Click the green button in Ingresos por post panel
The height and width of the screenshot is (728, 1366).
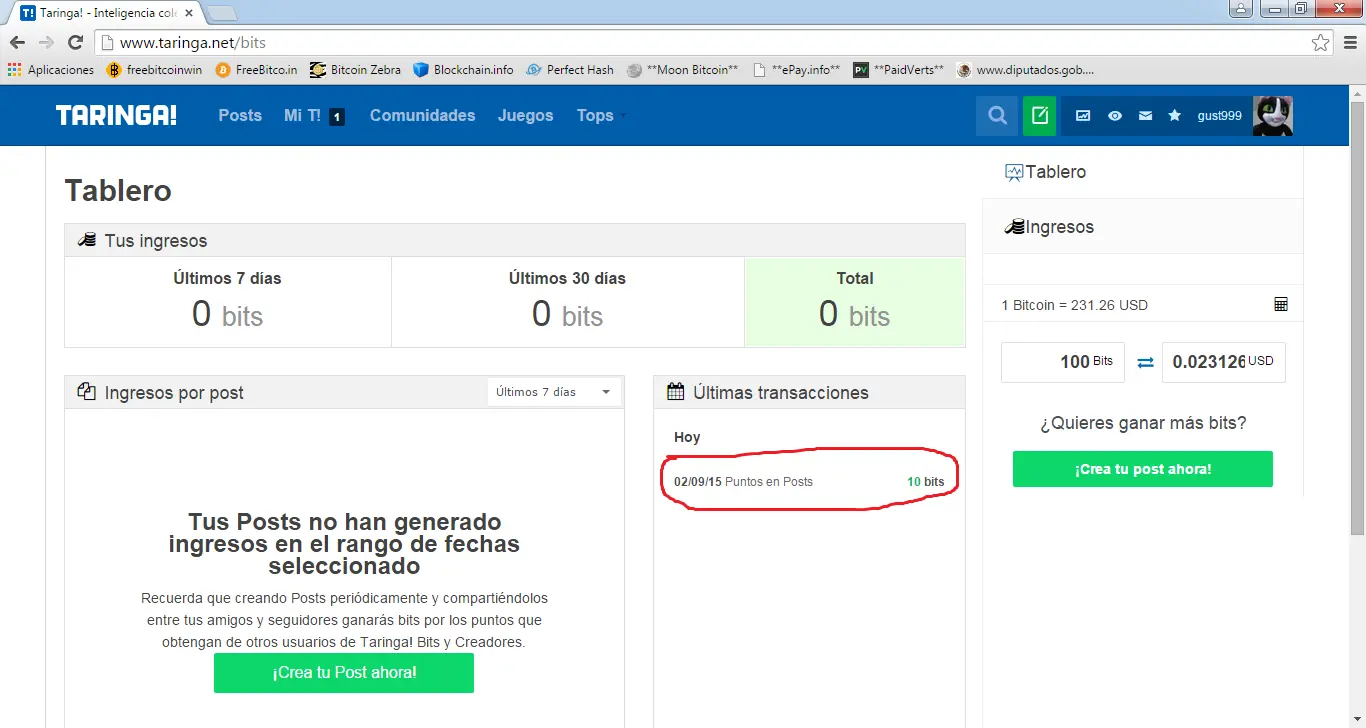coord(344,673)
